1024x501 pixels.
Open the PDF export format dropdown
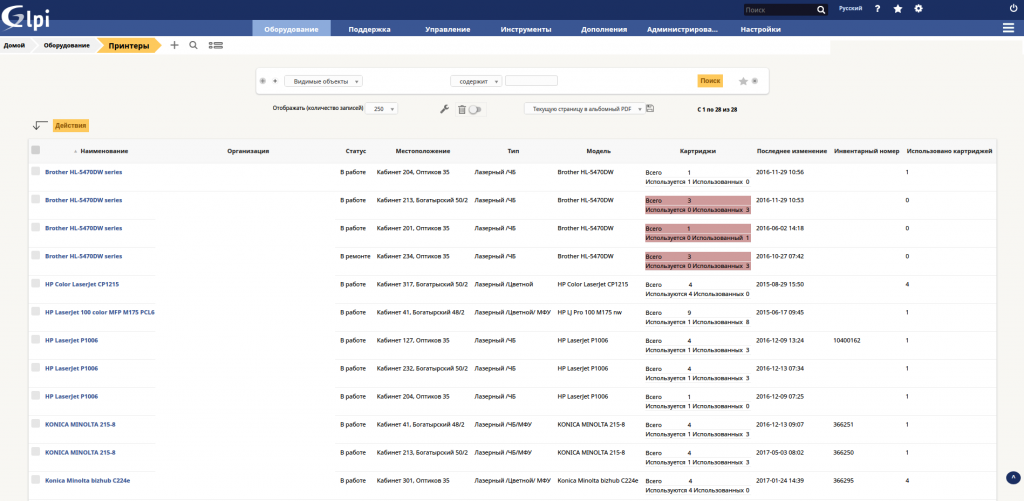(584, 109)
